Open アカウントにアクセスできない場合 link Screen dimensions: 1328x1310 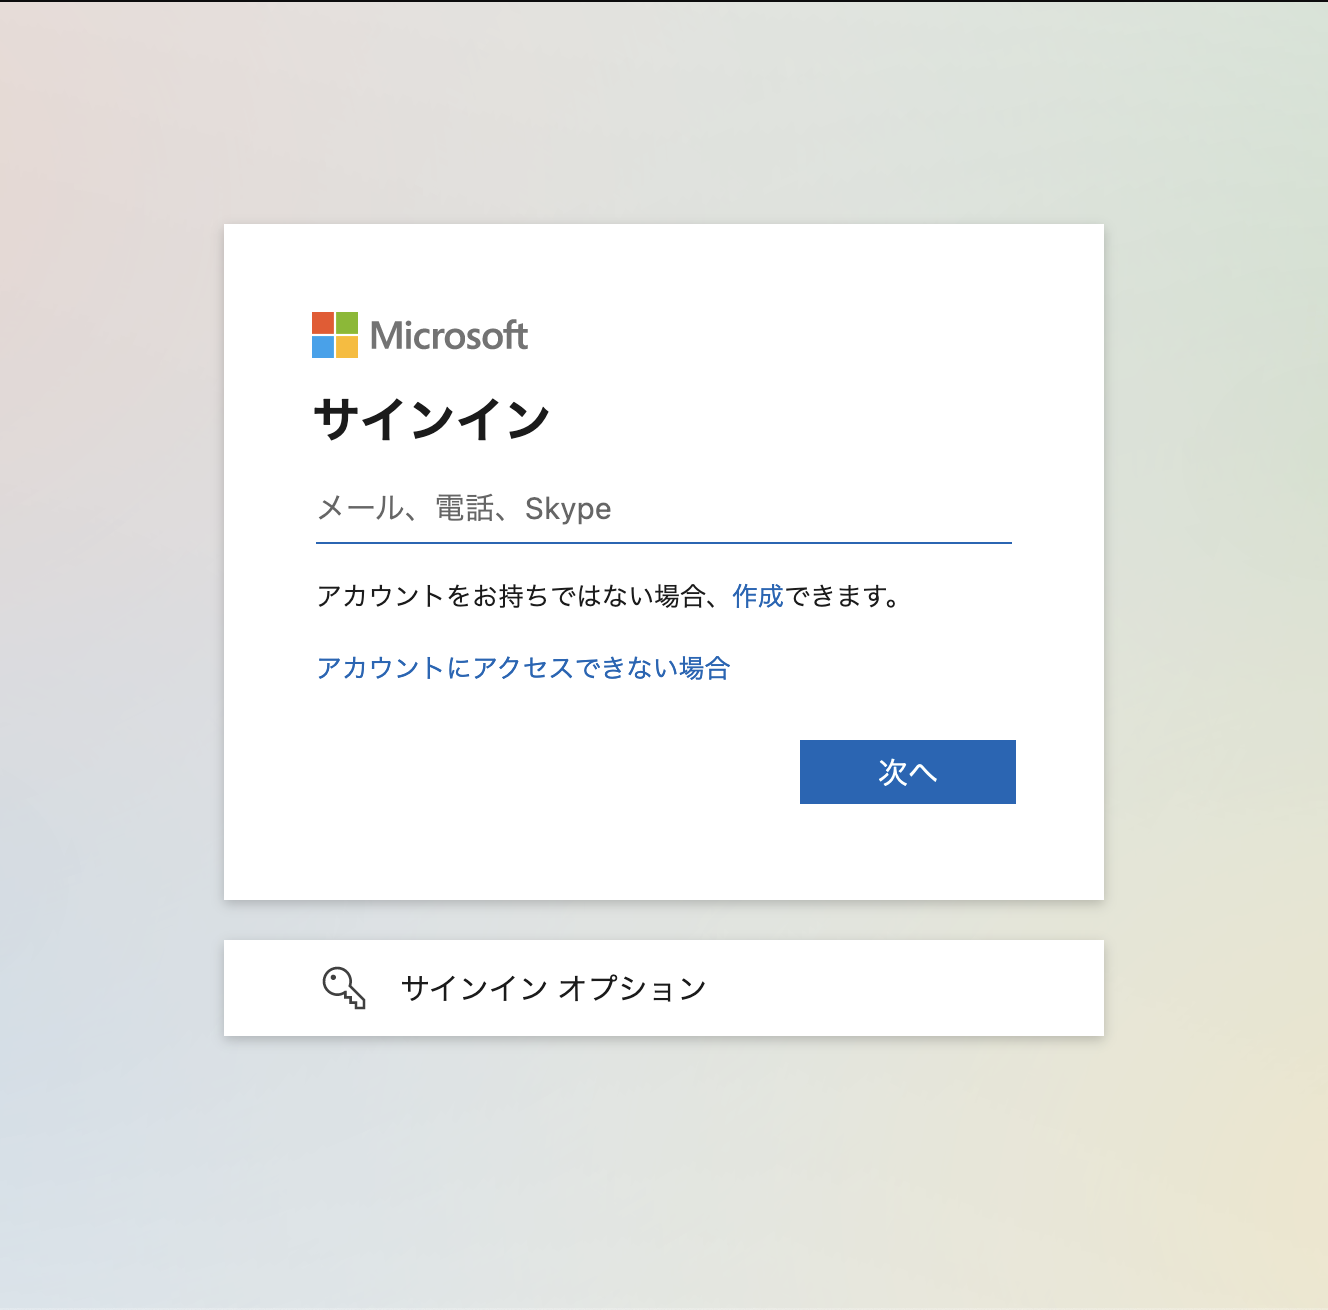(x=523, y=668)
